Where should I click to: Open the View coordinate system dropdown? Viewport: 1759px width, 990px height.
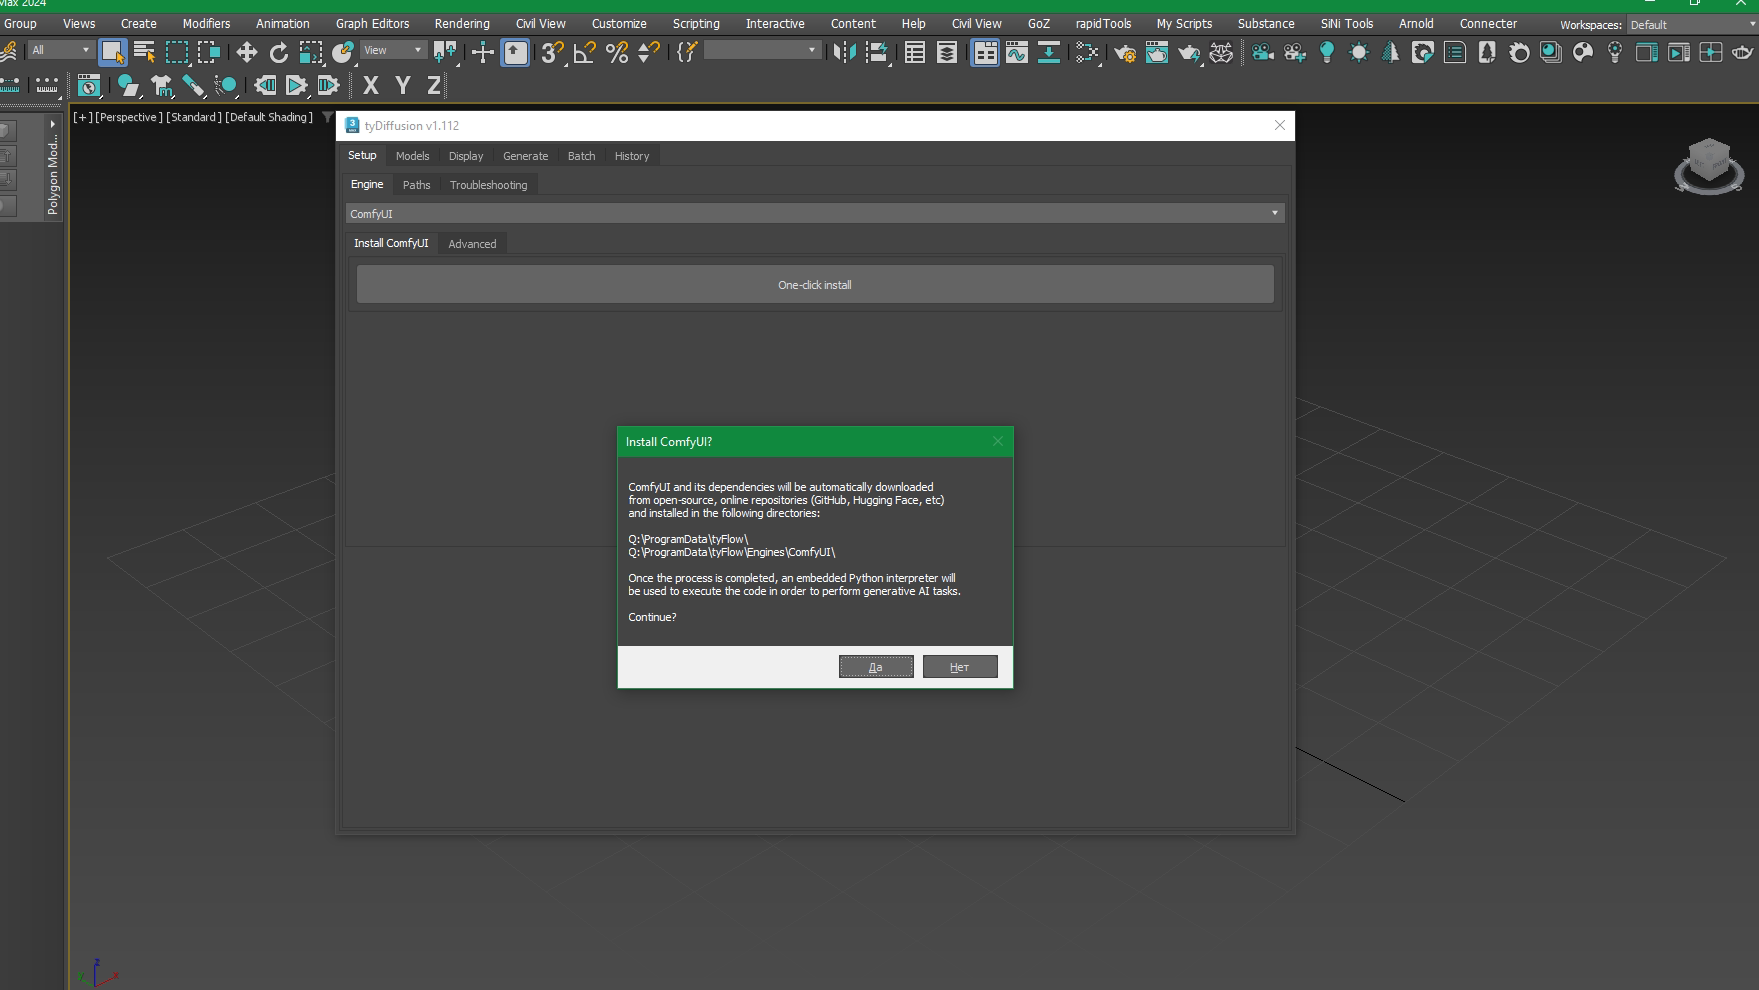[x=392, y=50]
